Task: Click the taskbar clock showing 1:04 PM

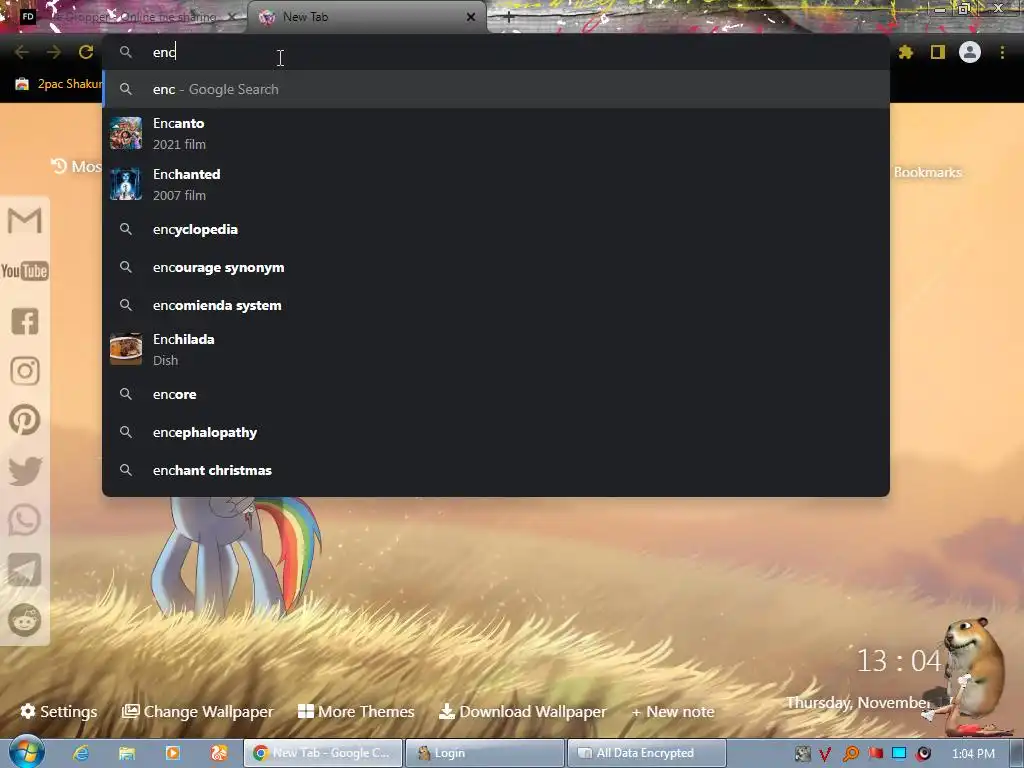Action: pos(973,754)
